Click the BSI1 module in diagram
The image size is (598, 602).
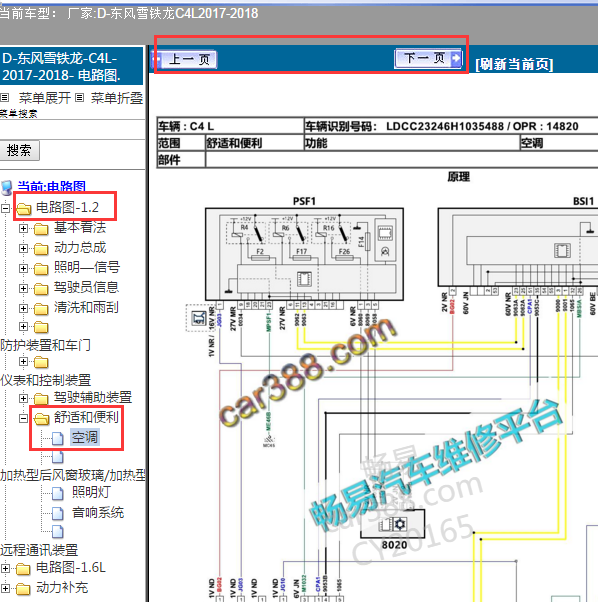[518, 247]
